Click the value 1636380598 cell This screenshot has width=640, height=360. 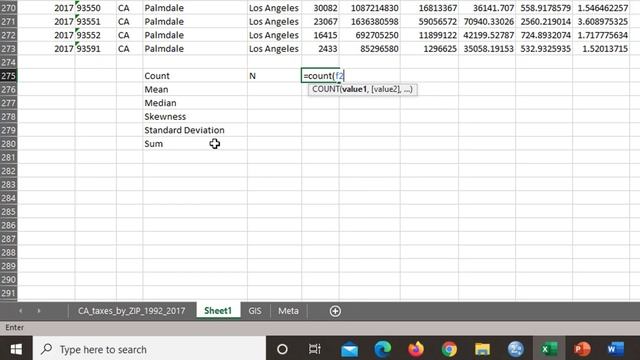370,21
